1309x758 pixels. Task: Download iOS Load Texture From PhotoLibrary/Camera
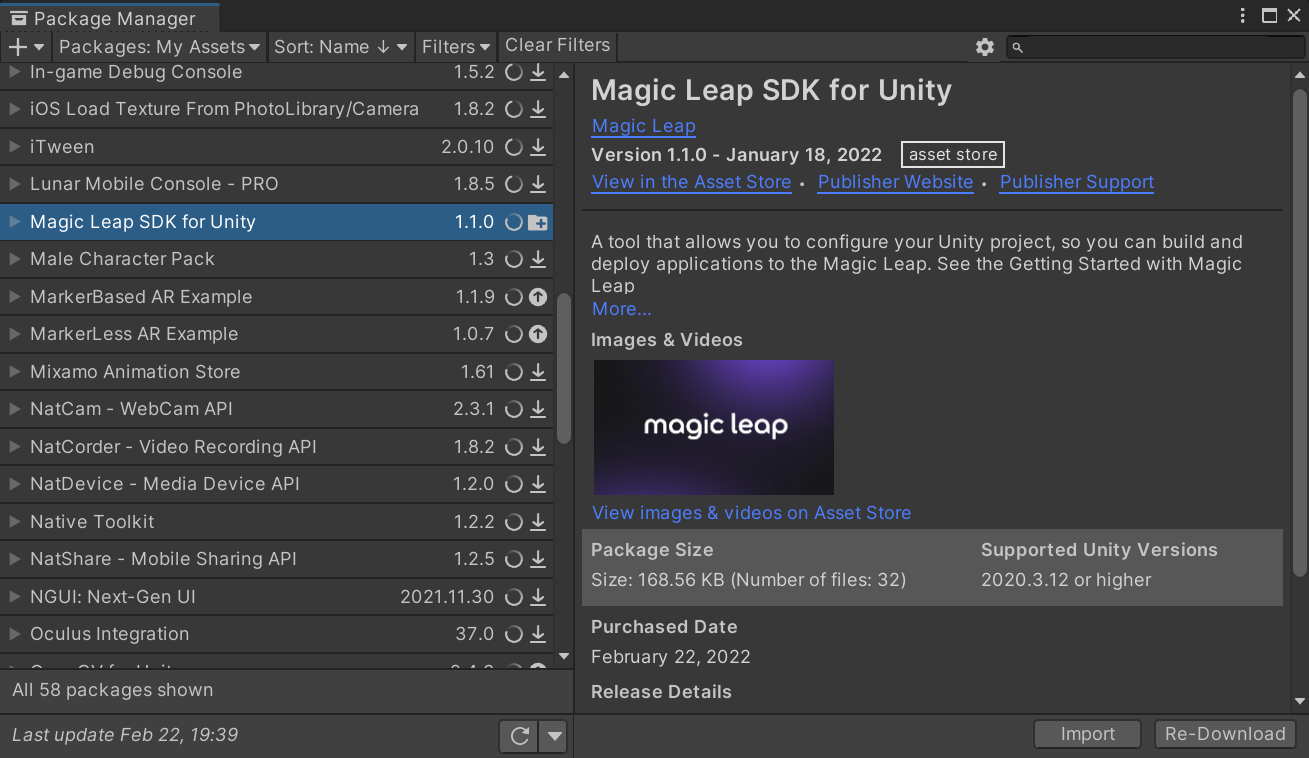pos(538,109)
